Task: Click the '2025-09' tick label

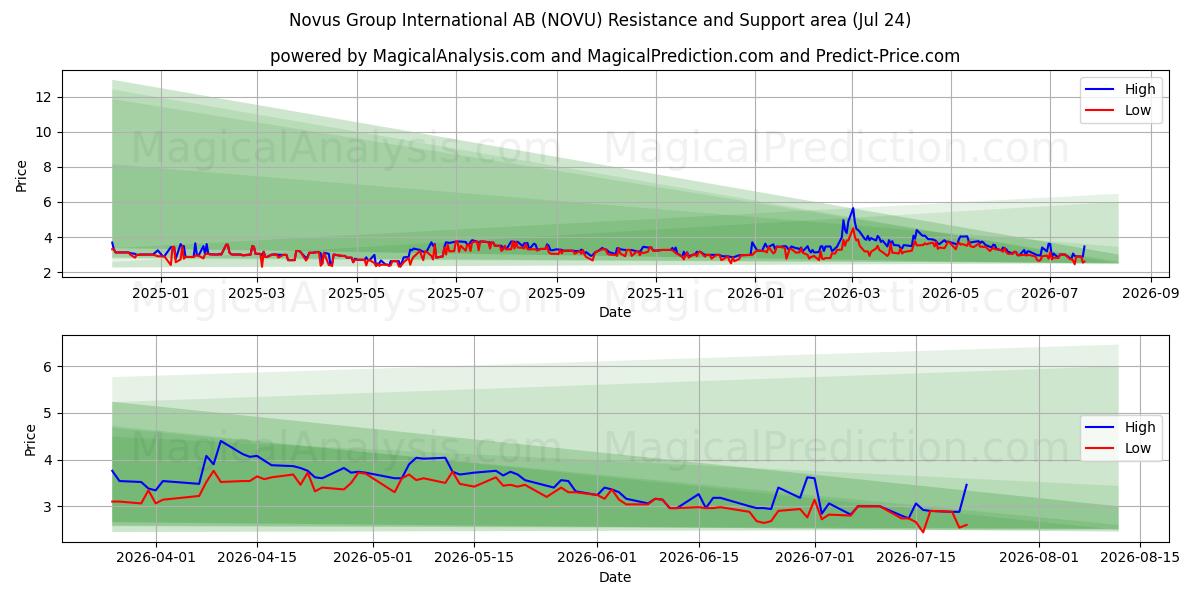Action: tap(557, 293)
